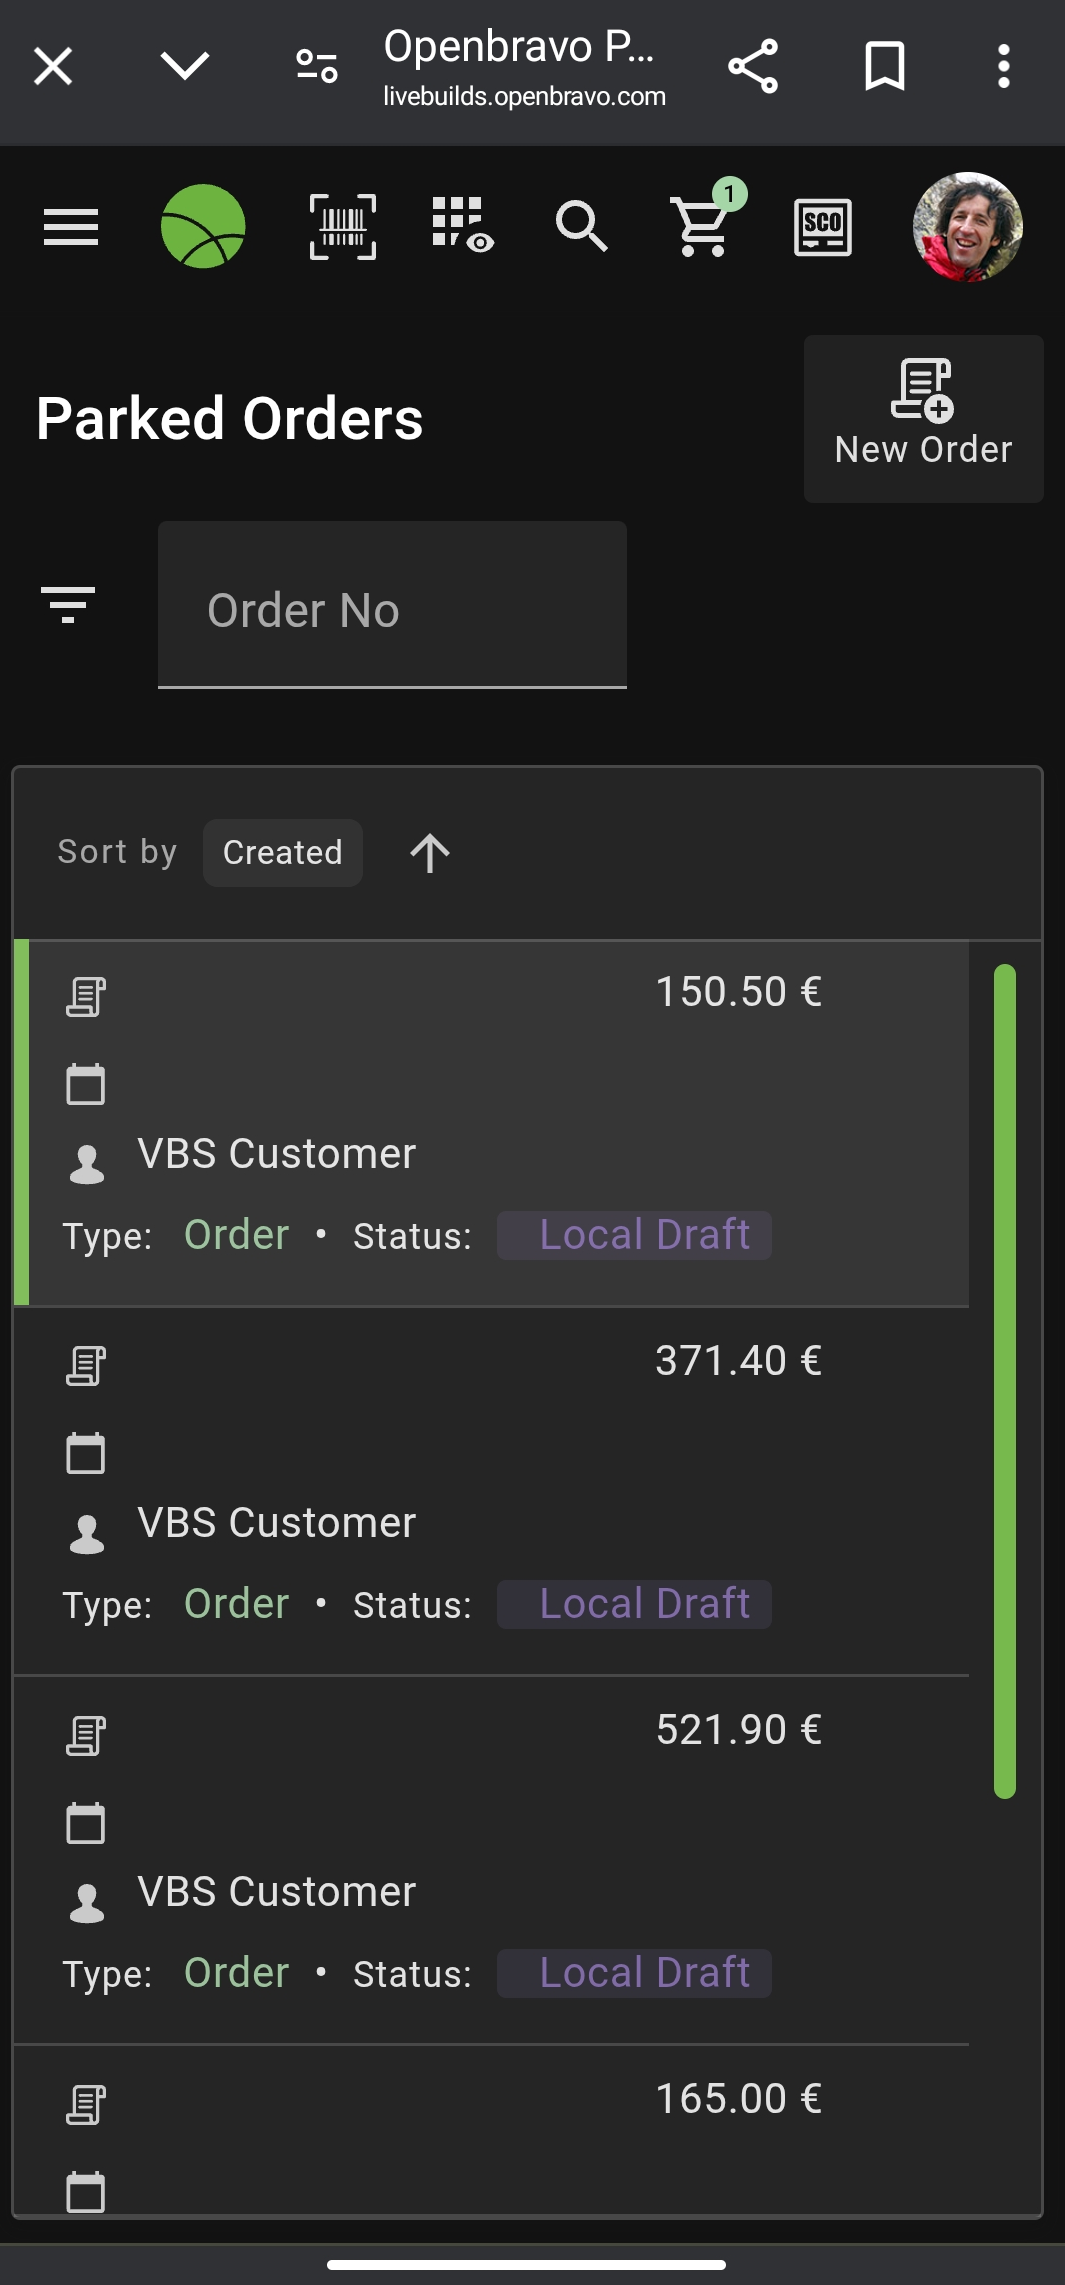Expand the browser tab chevron
Viewport: 1065px width, 2285px height.
click(x=185, y=67)
